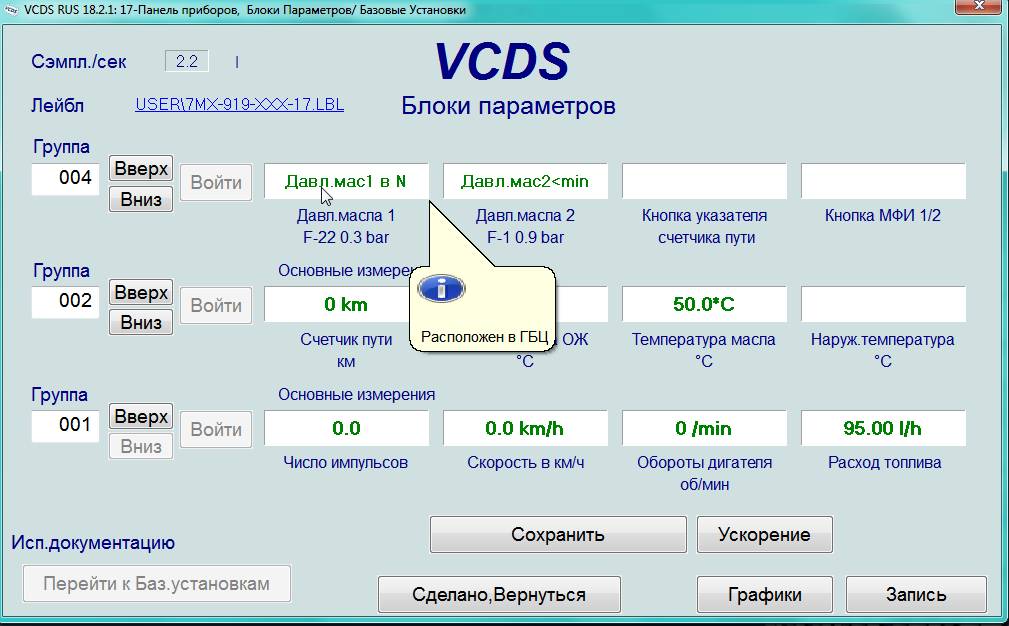This screenshot has height=626, width=1009.
Task: Click the group 002 number field
Action: [66, 301]
